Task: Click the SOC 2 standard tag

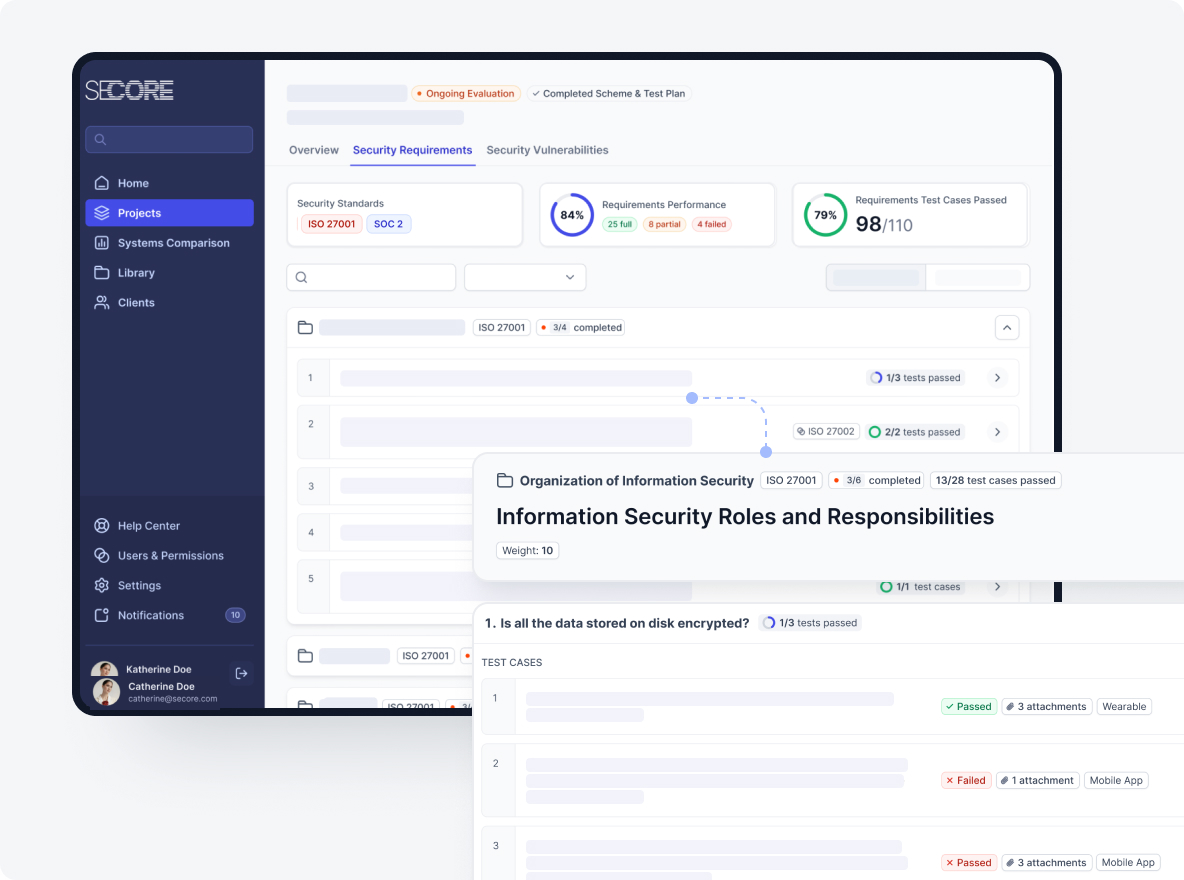Action: [x=388, y=224]
